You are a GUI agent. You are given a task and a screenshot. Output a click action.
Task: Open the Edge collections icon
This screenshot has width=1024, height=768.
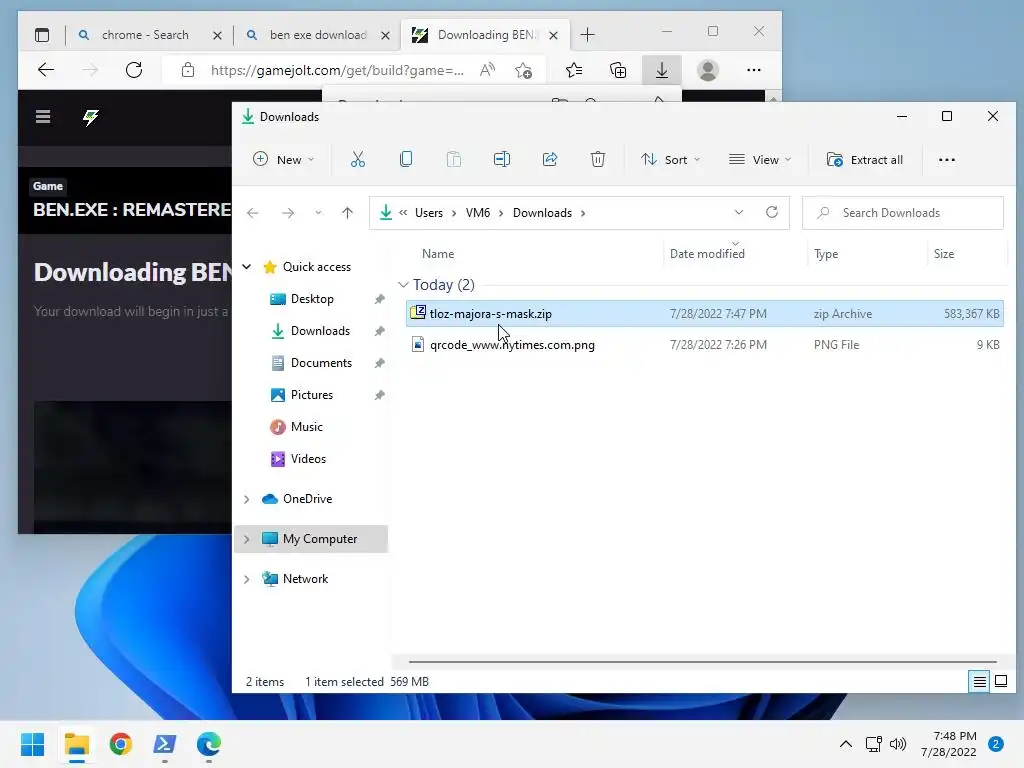coord(618,70)
